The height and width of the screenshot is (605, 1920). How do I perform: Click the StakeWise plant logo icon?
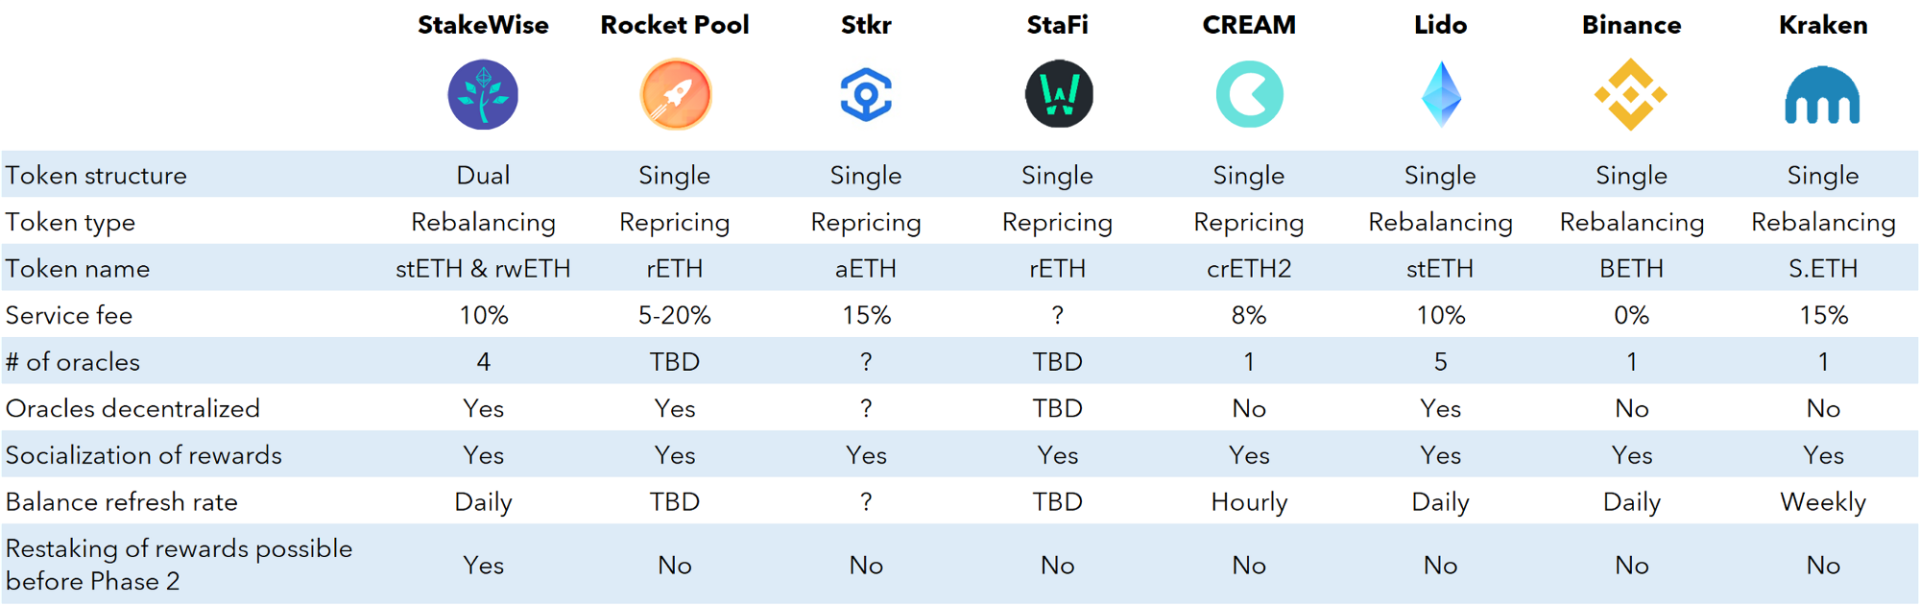tap(483, 95)
